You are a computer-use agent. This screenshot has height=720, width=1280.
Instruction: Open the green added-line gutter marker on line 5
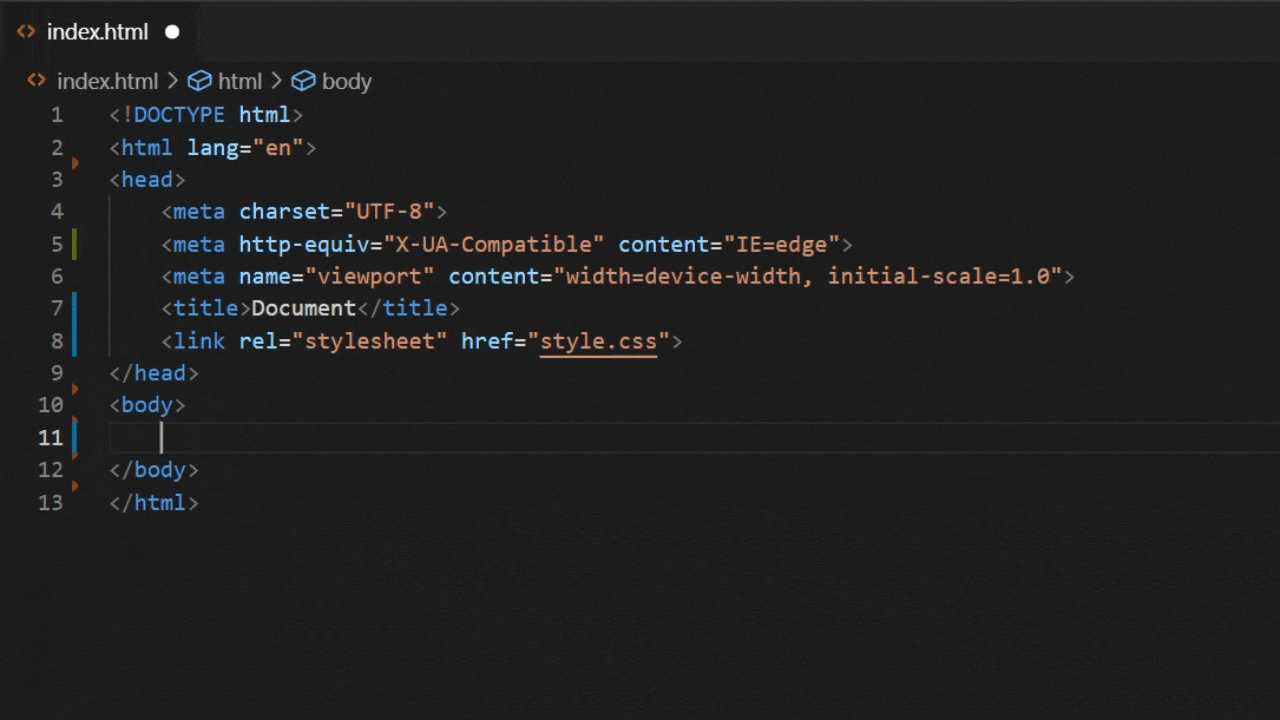74,244
